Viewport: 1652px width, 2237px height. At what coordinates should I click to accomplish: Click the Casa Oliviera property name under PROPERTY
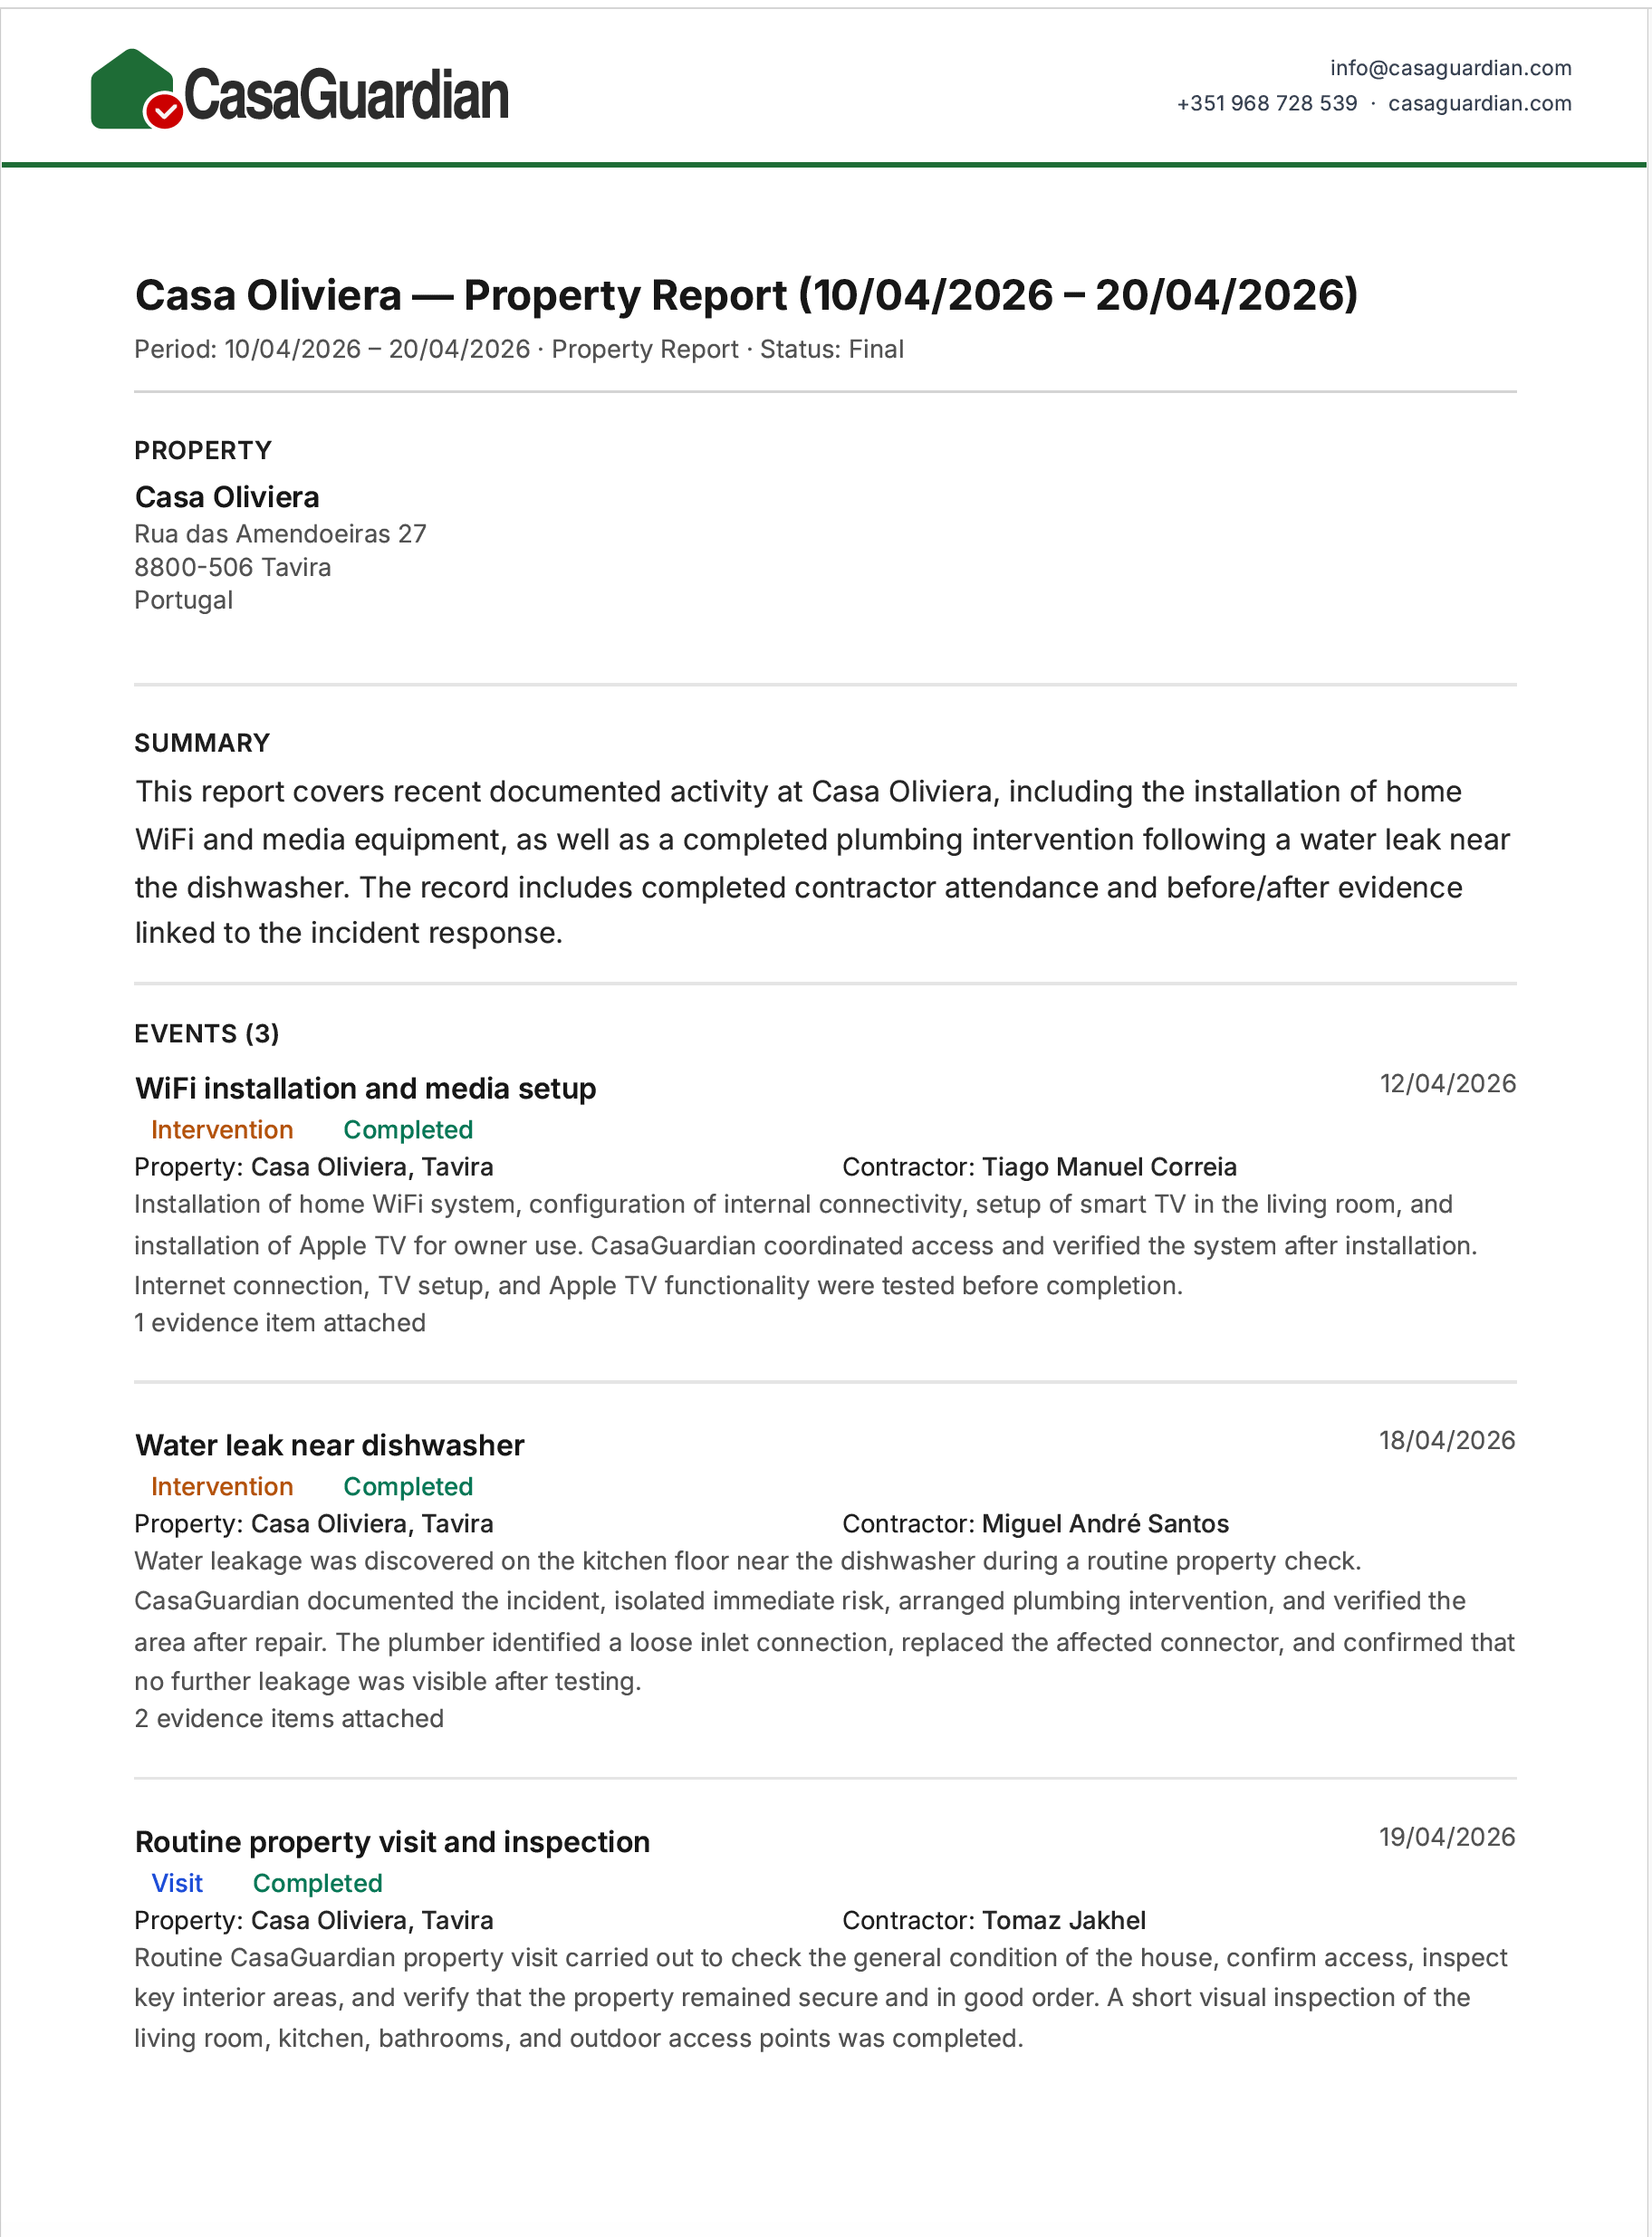point(227,497)
